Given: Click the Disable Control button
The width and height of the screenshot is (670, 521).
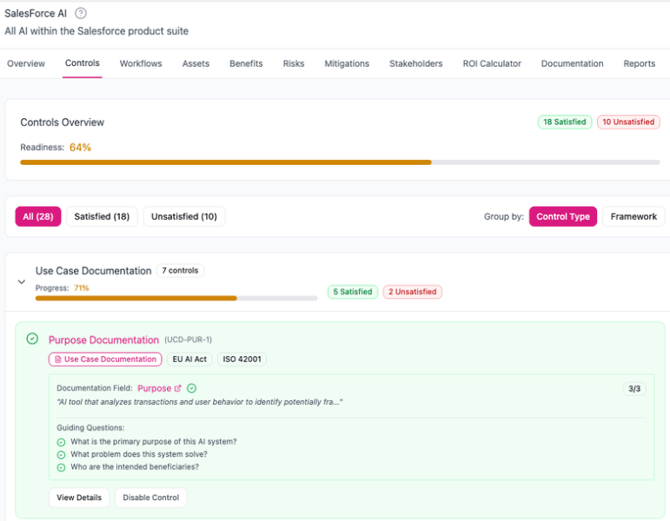Looking at the screenshot, I should pos(151,498).
